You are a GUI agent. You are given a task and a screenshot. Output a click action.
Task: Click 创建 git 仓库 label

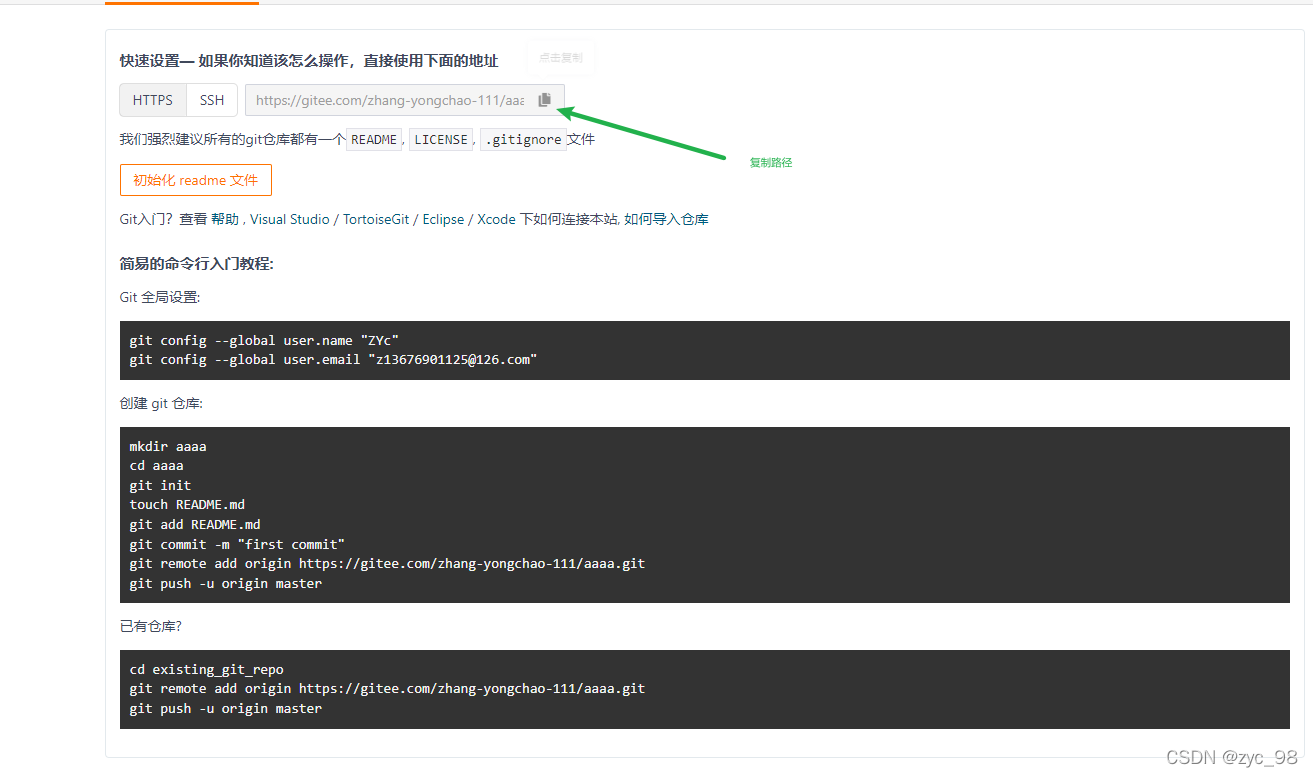click(x=161, y=403)
